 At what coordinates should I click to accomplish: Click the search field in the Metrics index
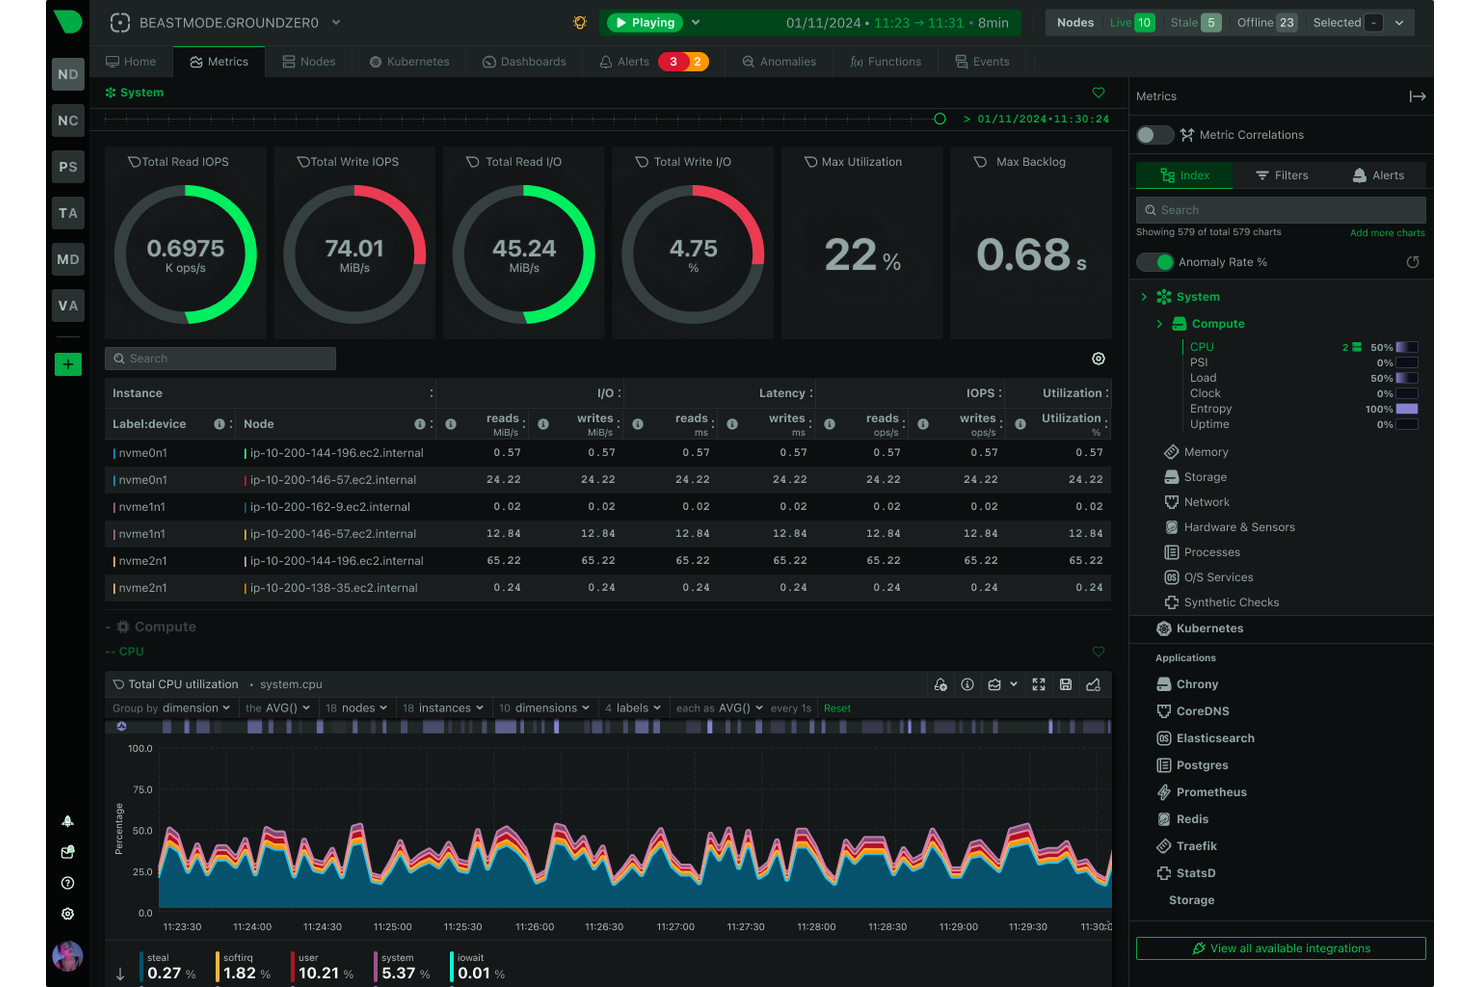pos(1280,209)
